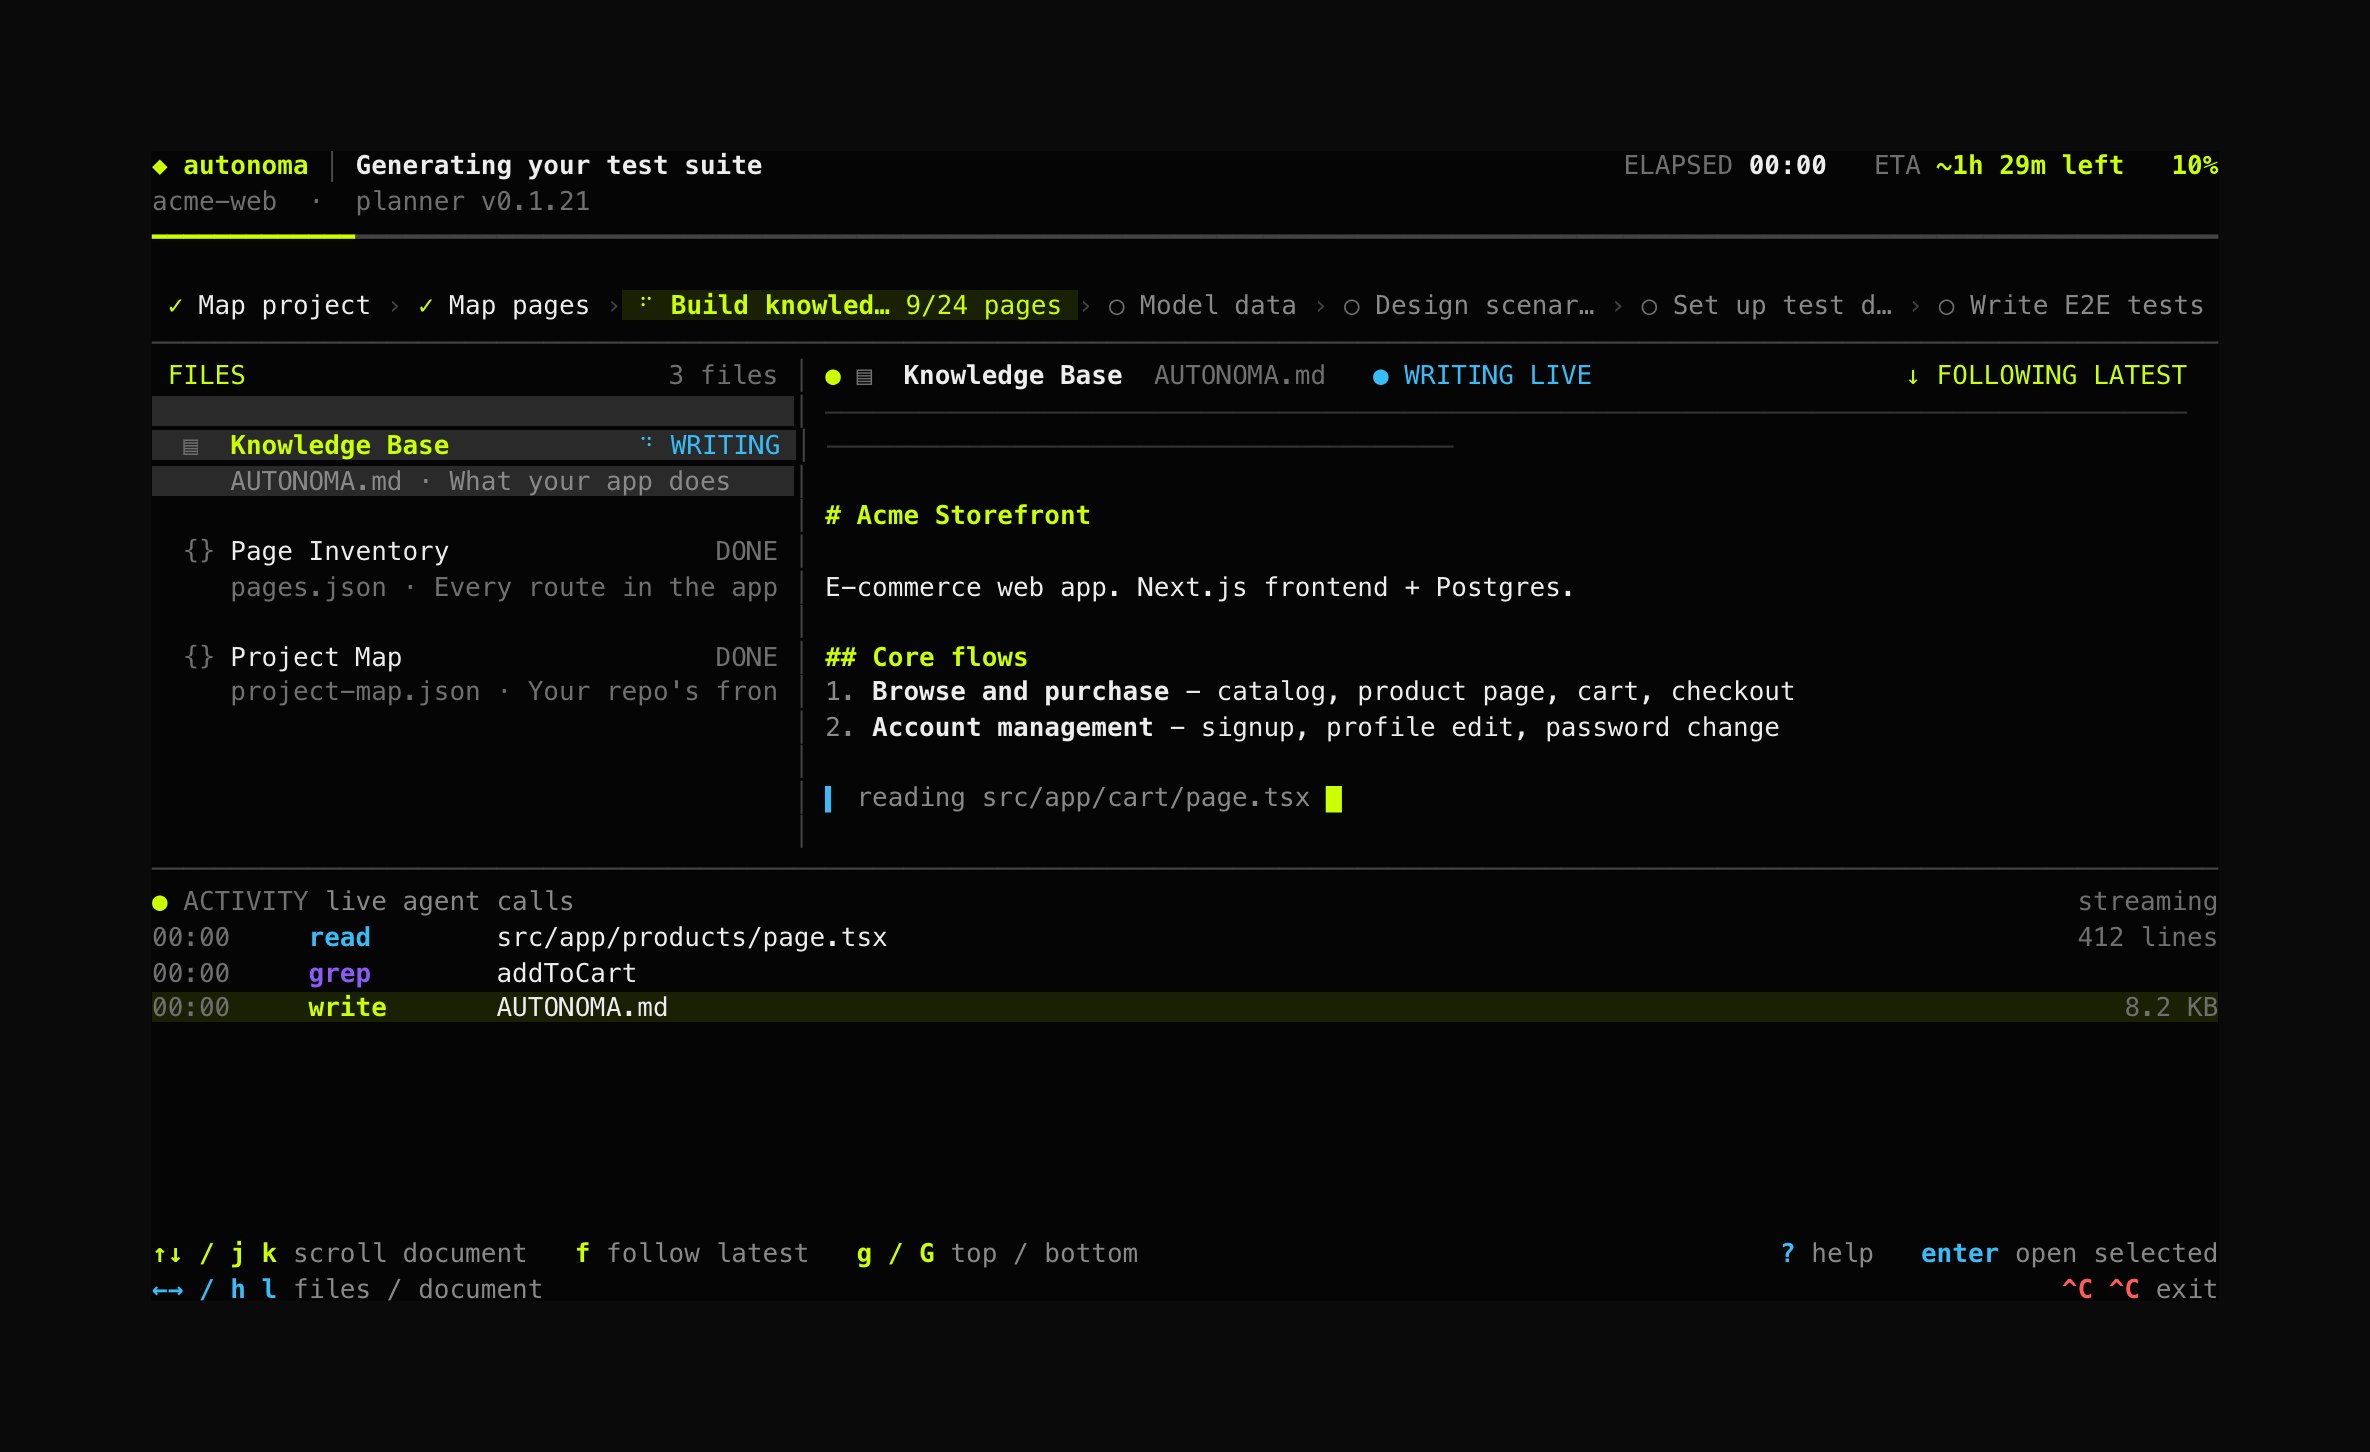Select the Build knowledge 9/24 pages step

coord(850,305)
